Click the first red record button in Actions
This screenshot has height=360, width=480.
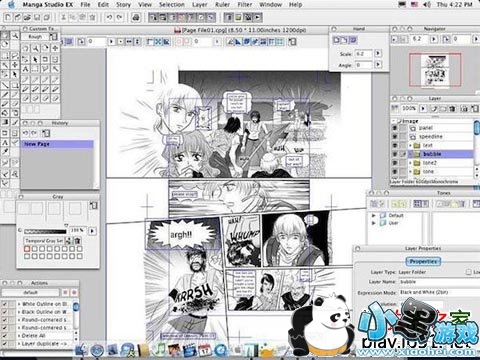(66, 292)
